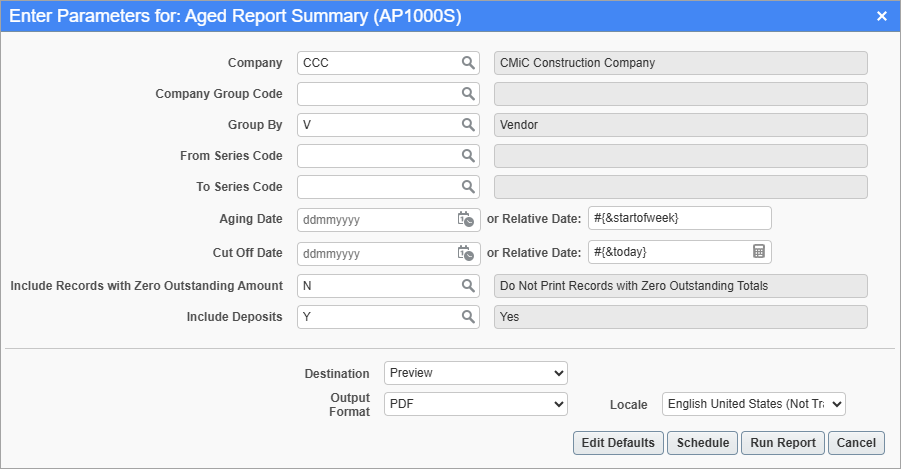
Task: Expand the Locale dropdown
Action: tap(753, 404)
